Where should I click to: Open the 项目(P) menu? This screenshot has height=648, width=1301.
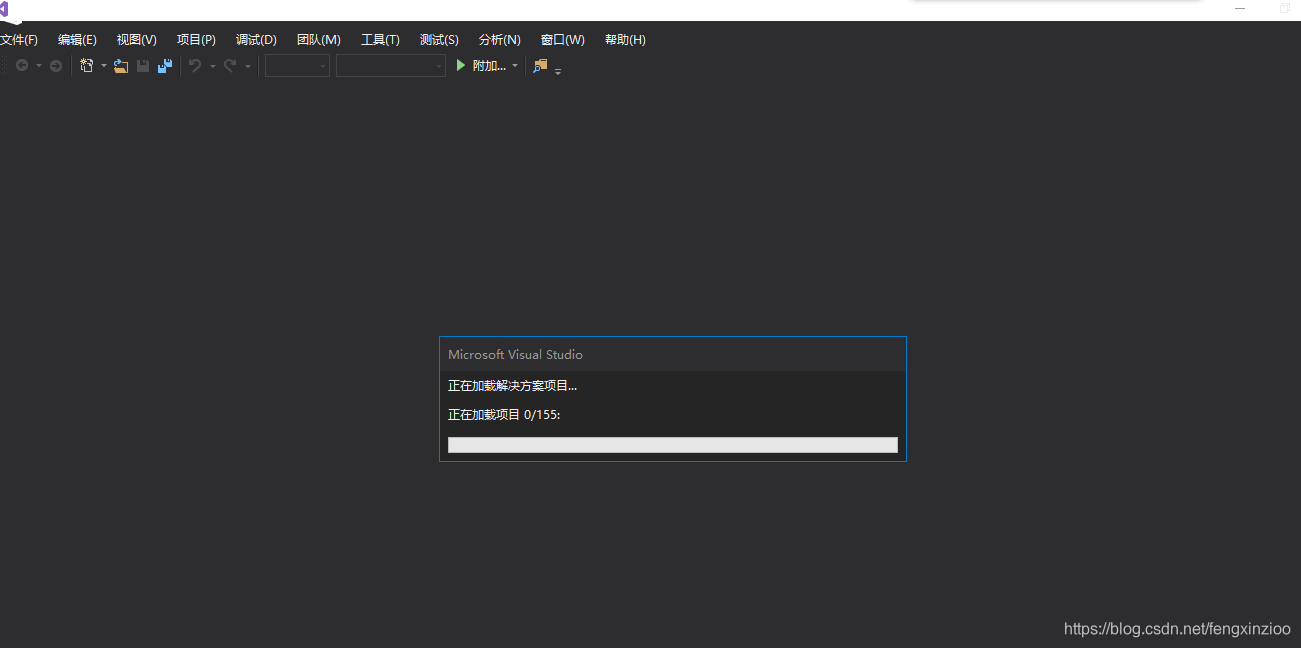click(196, 40)
